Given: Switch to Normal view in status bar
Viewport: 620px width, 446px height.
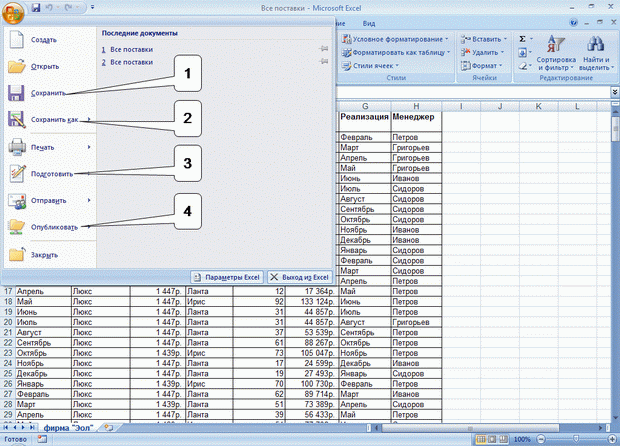Looking at the screenshot, I should pyautogui.click(x=481, y=439).
